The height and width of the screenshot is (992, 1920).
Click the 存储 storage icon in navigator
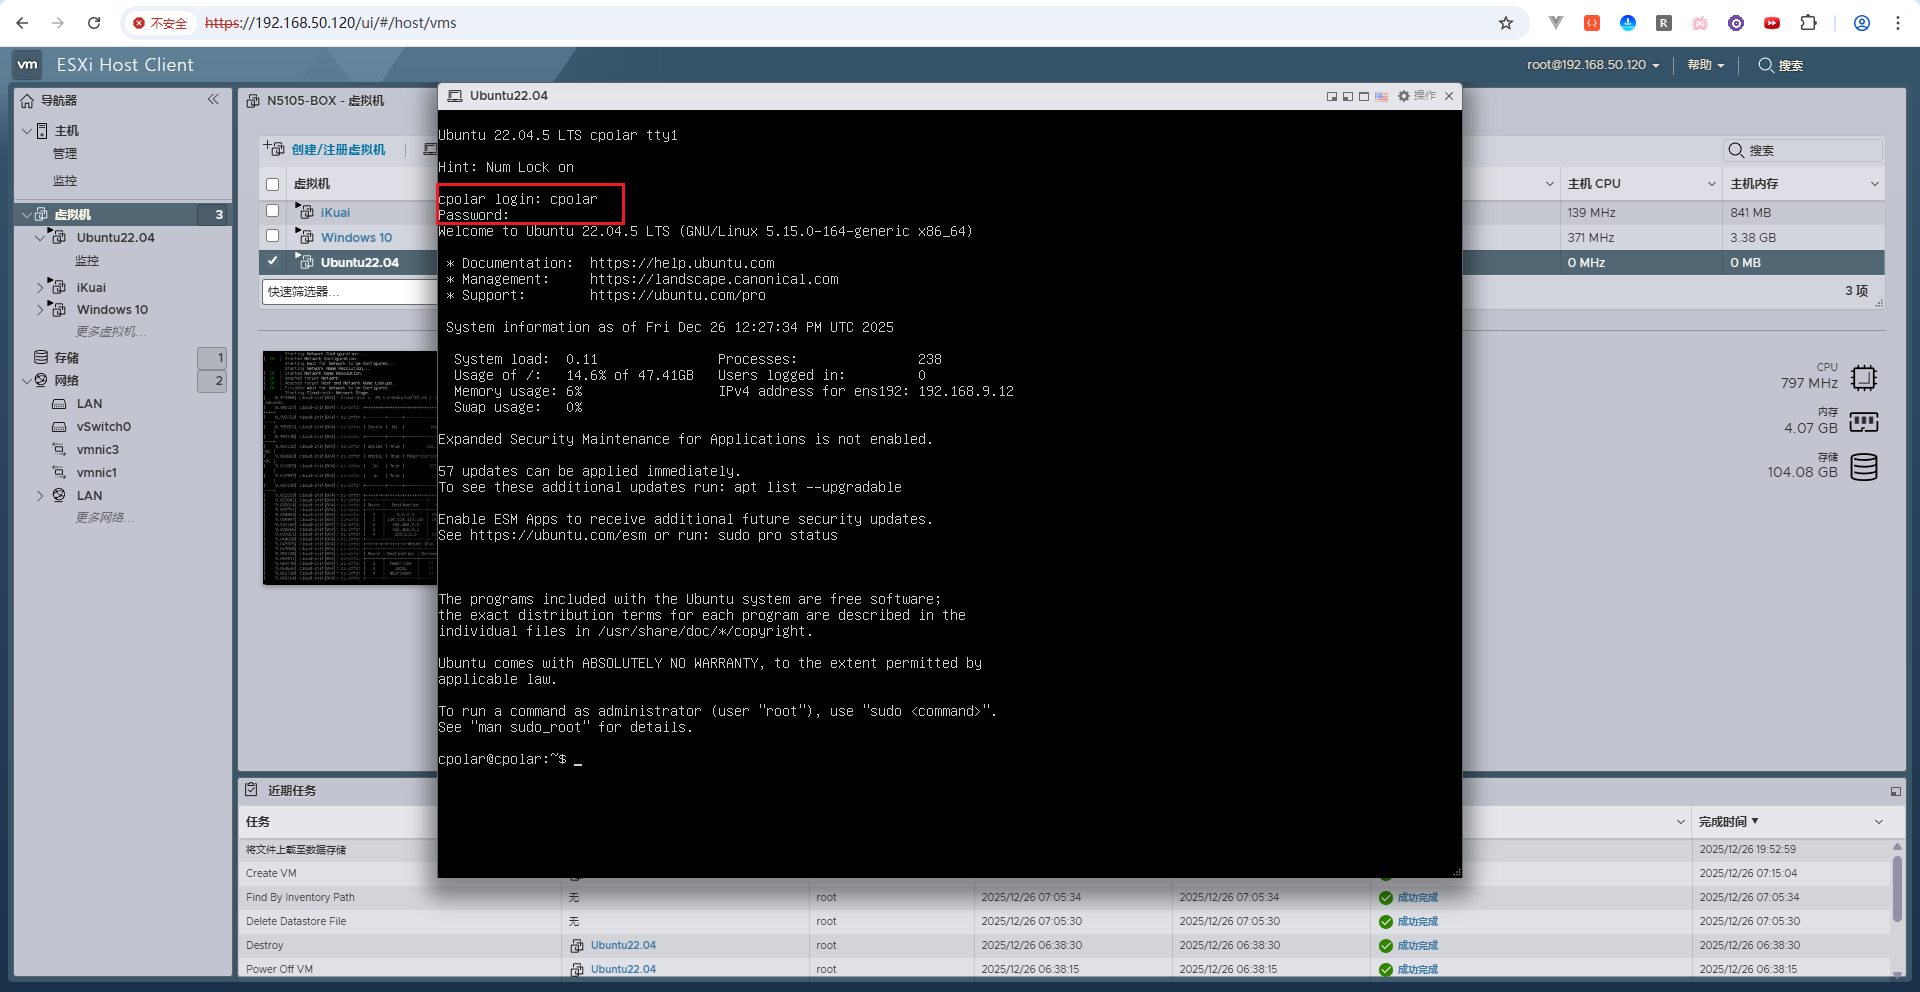pyautogui.click(x=41, y=357)
